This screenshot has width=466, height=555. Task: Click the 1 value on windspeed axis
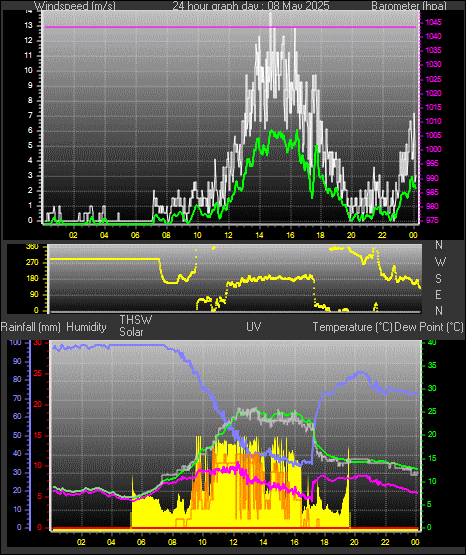point(30,205)
